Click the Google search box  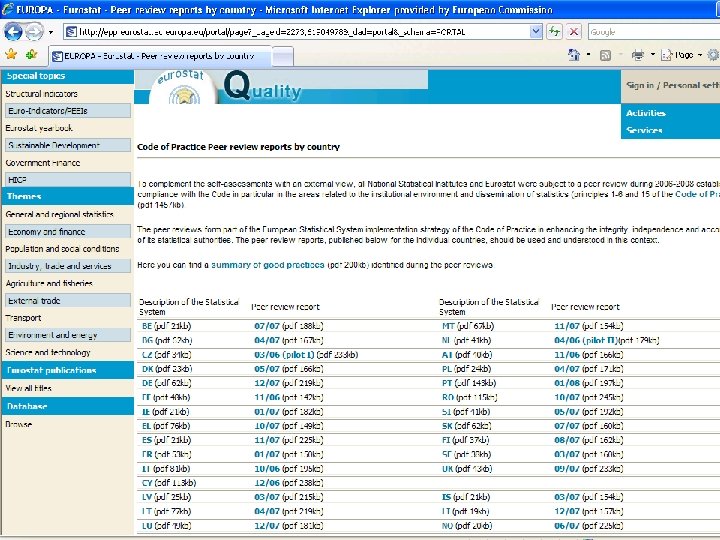click(653, 32)
